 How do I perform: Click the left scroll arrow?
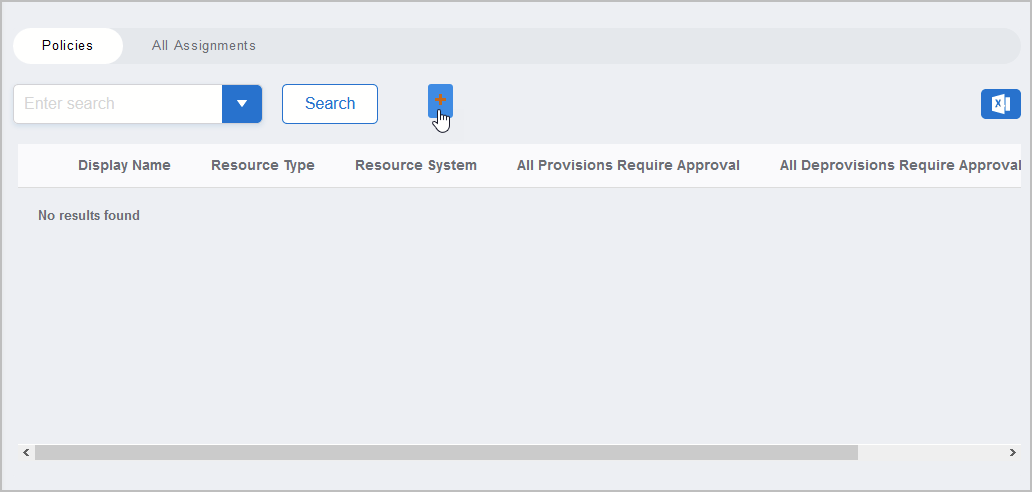point(26,453)
